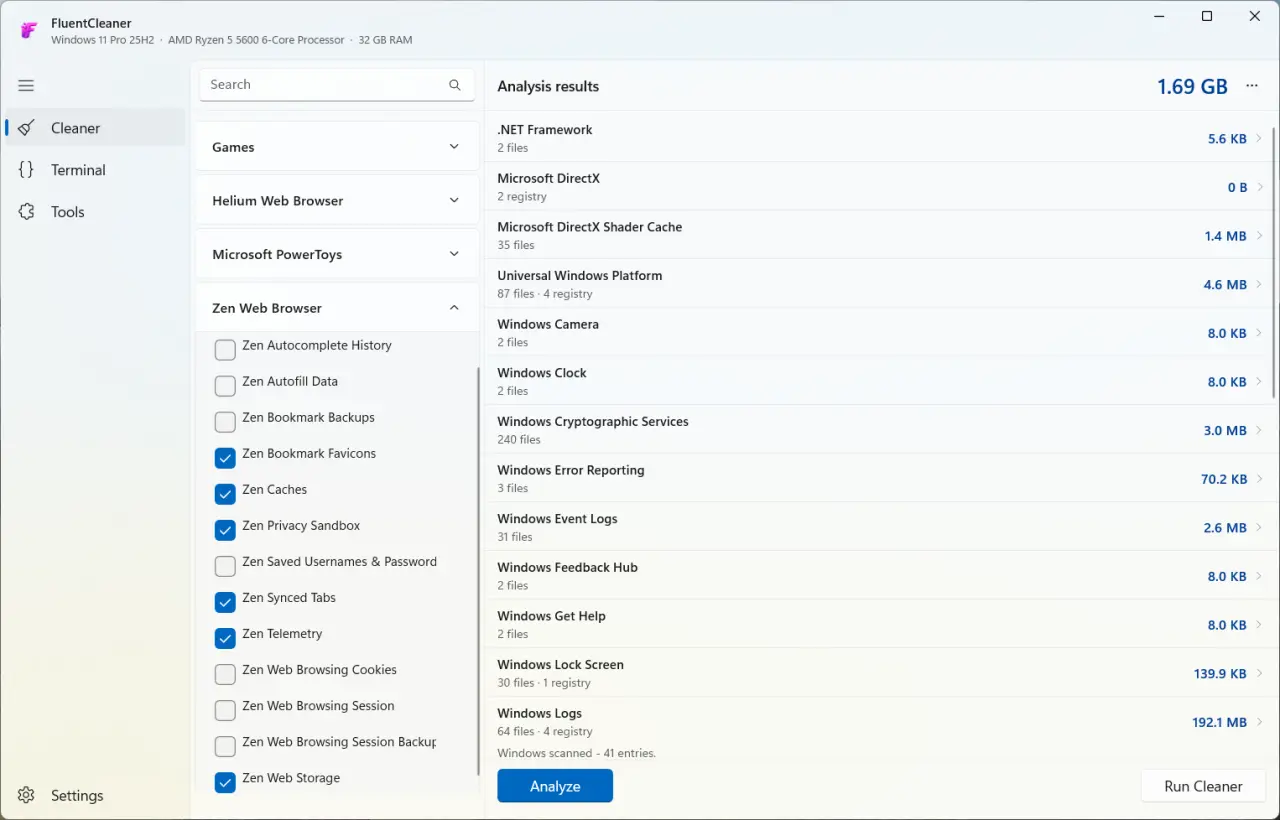Click the search magnifier icon

click(x=455, y=85)
